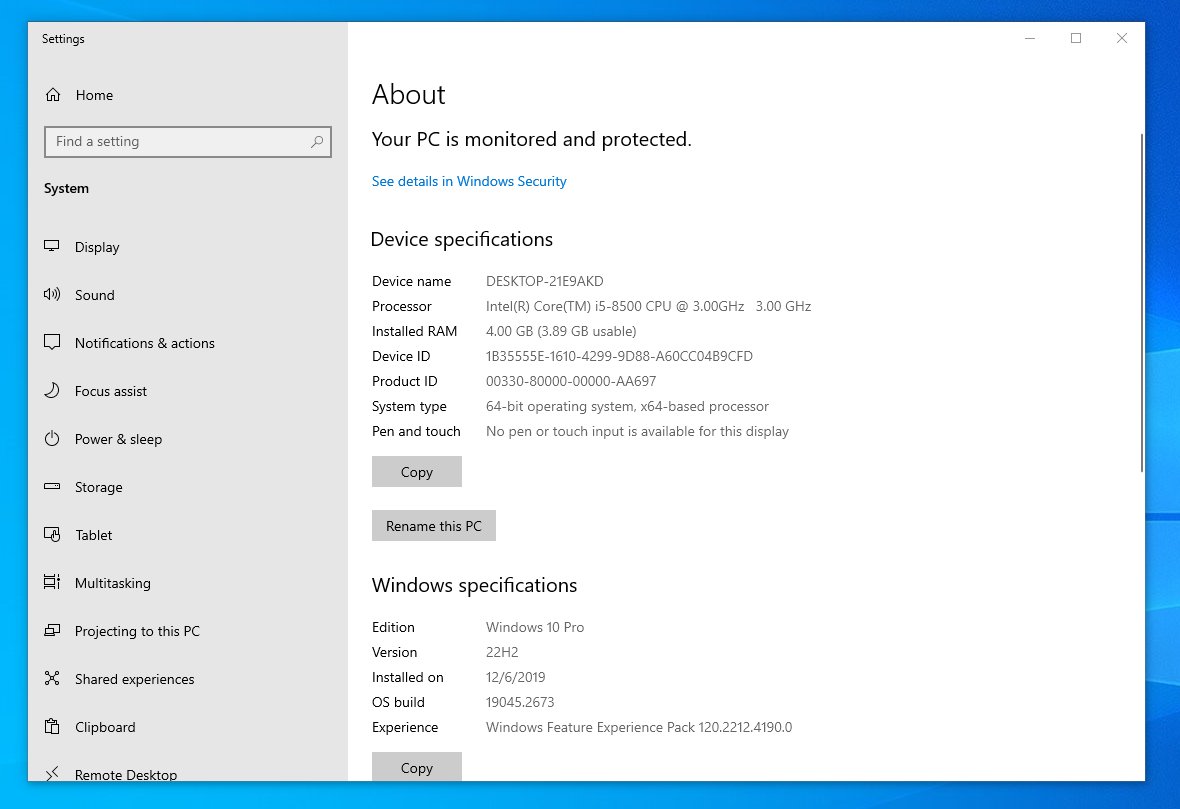The width and height of the screenshot is (1180, 809).
Task: Click the System section header in sidebar
Action: click(x=66, y=188)
